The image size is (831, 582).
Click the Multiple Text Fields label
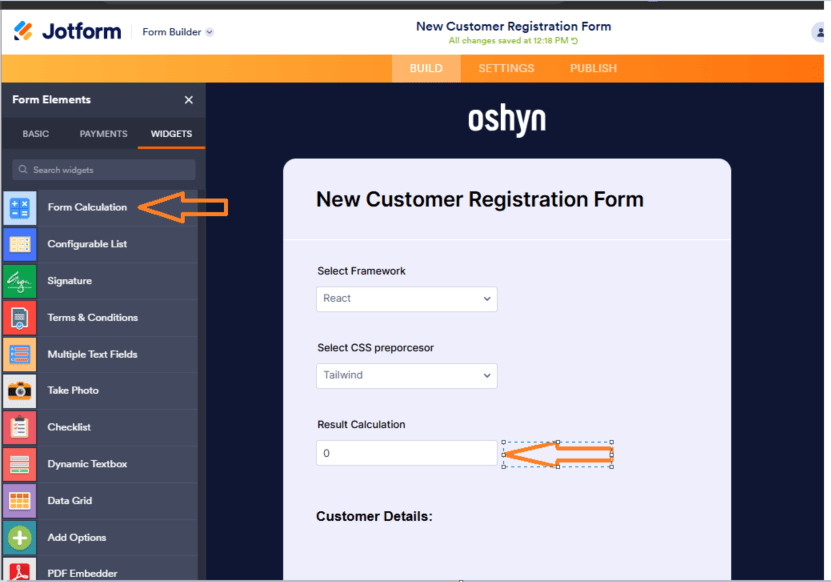(92, 354)
